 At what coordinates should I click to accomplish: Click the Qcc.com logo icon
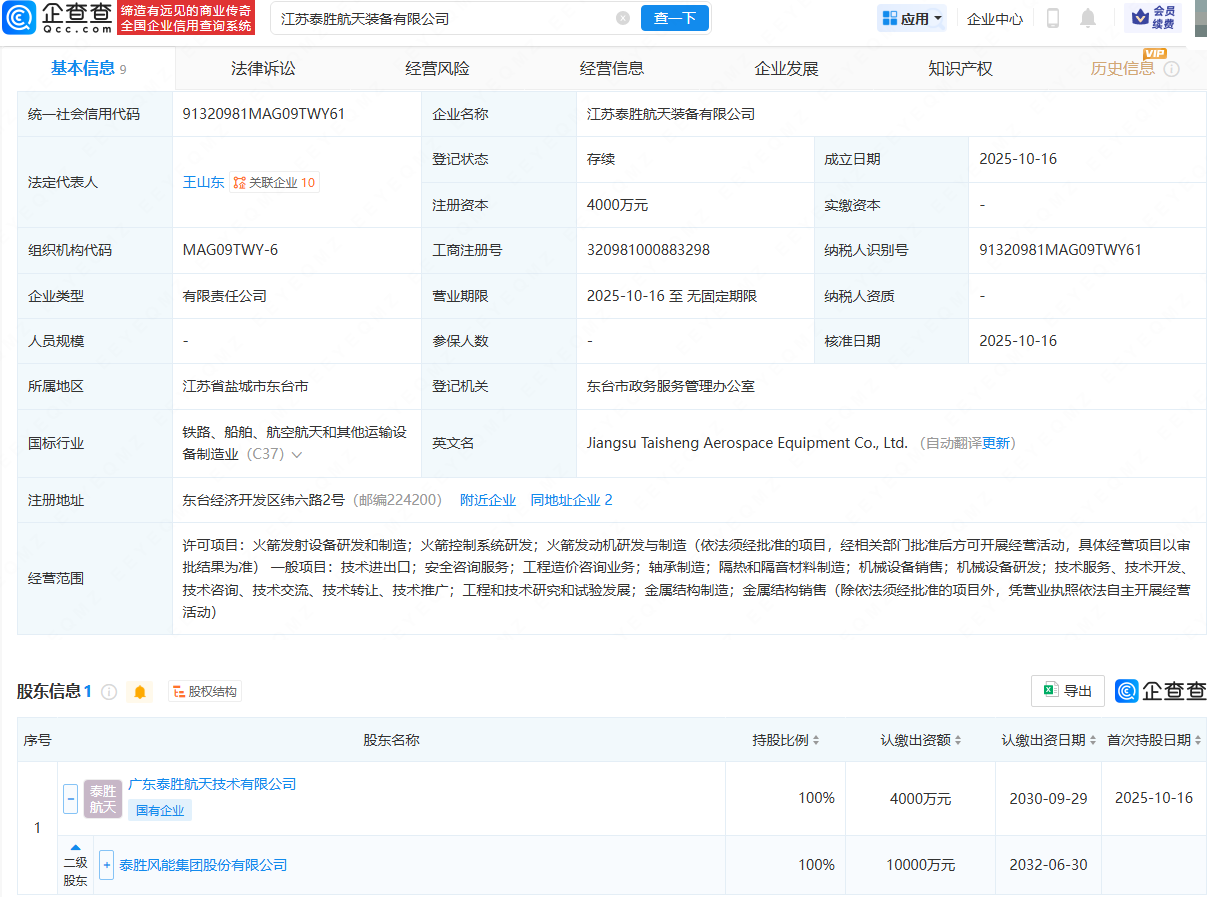pyautogui.click(x=20, y=18)
